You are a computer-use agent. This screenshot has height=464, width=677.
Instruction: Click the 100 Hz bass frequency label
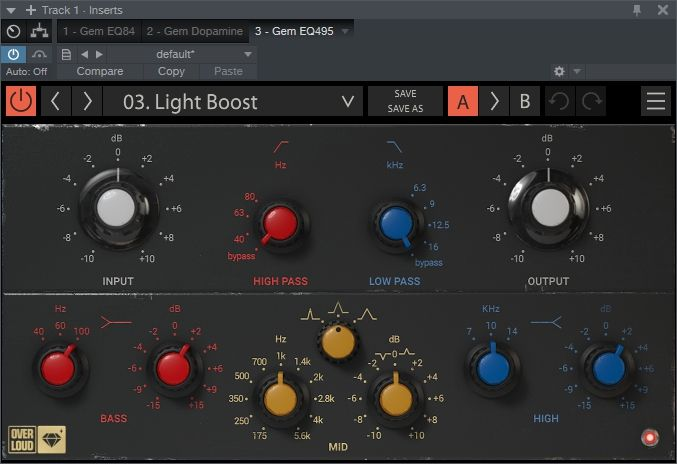[82, 331]
